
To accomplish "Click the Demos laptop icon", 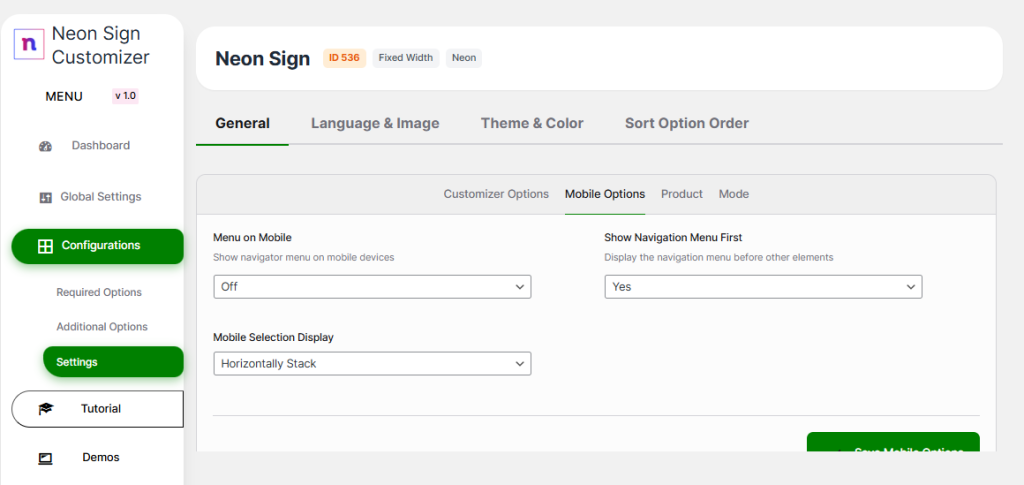I will 45,458.
